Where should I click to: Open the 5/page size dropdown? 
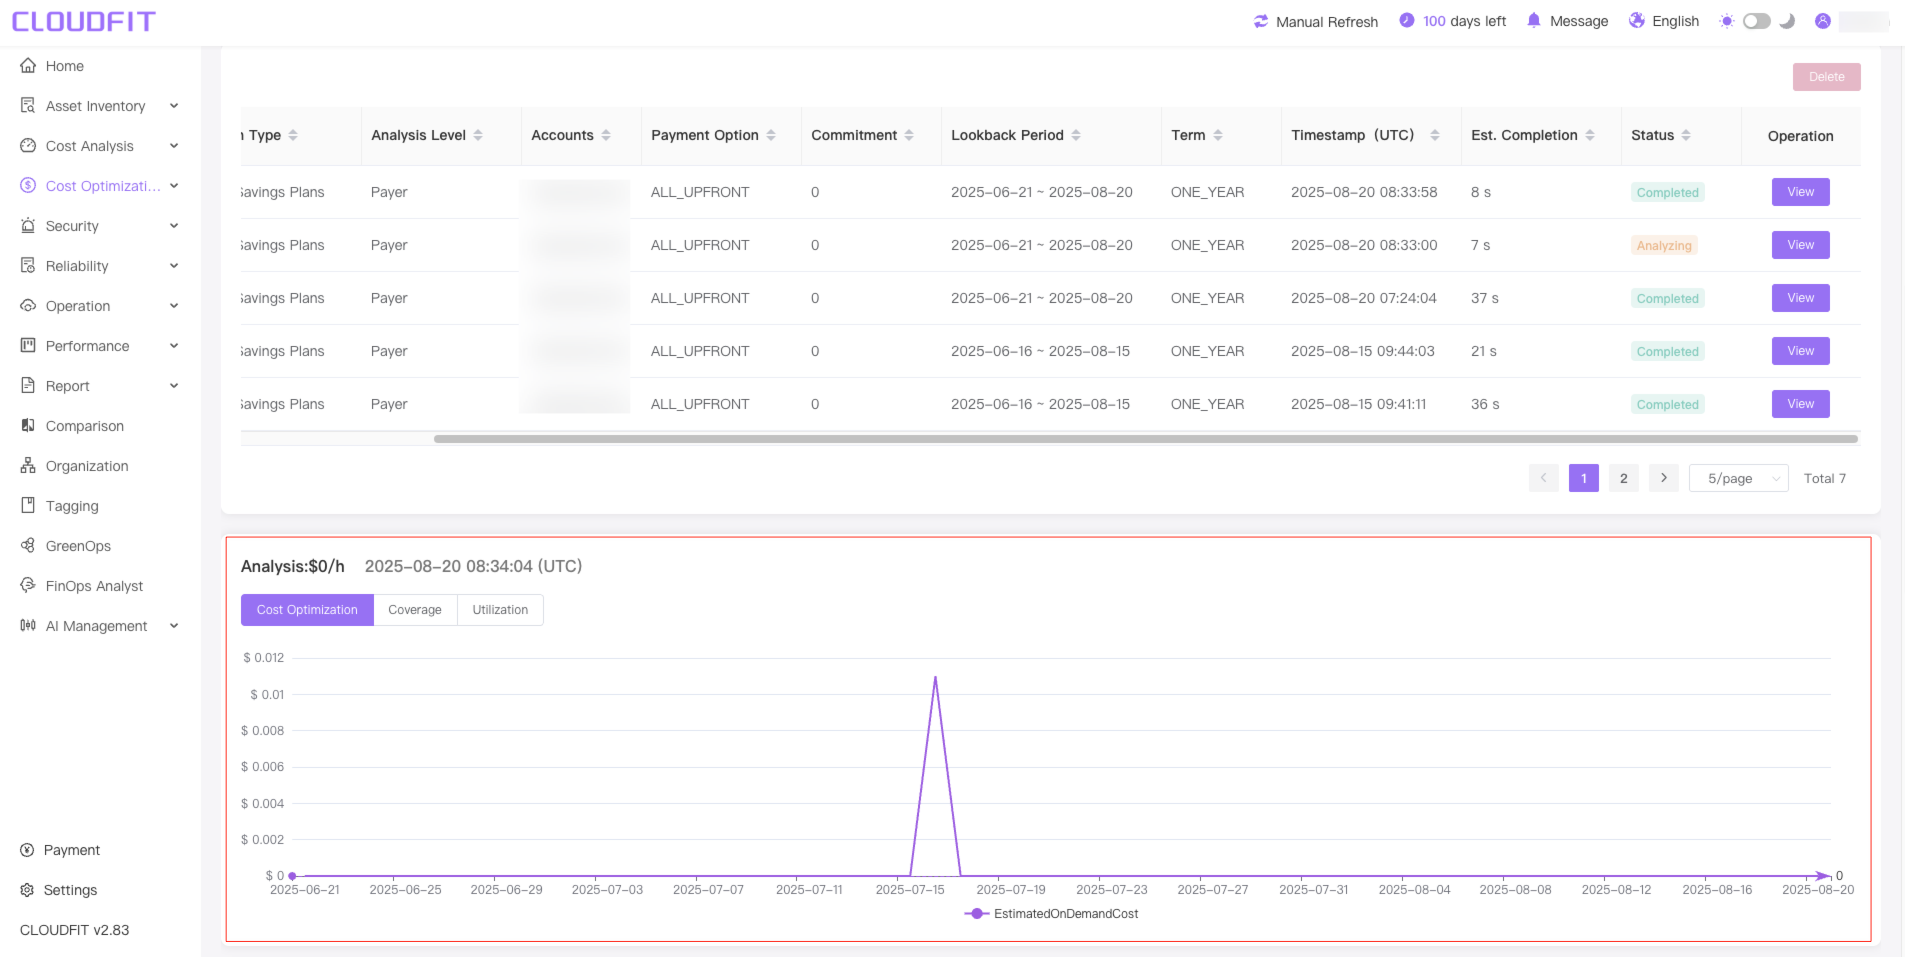(x=1738, y=478)
